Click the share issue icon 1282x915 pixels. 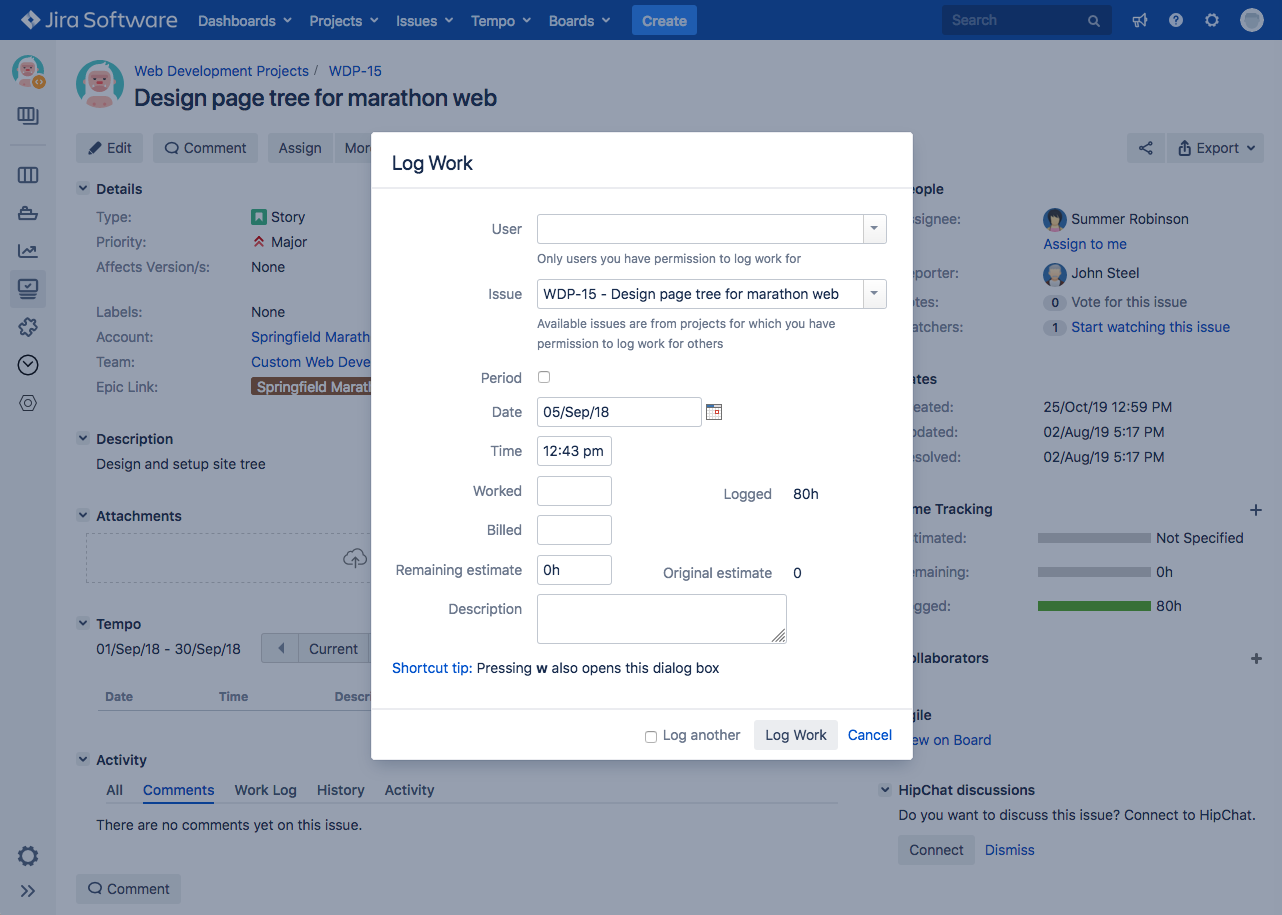[1145, 148]
